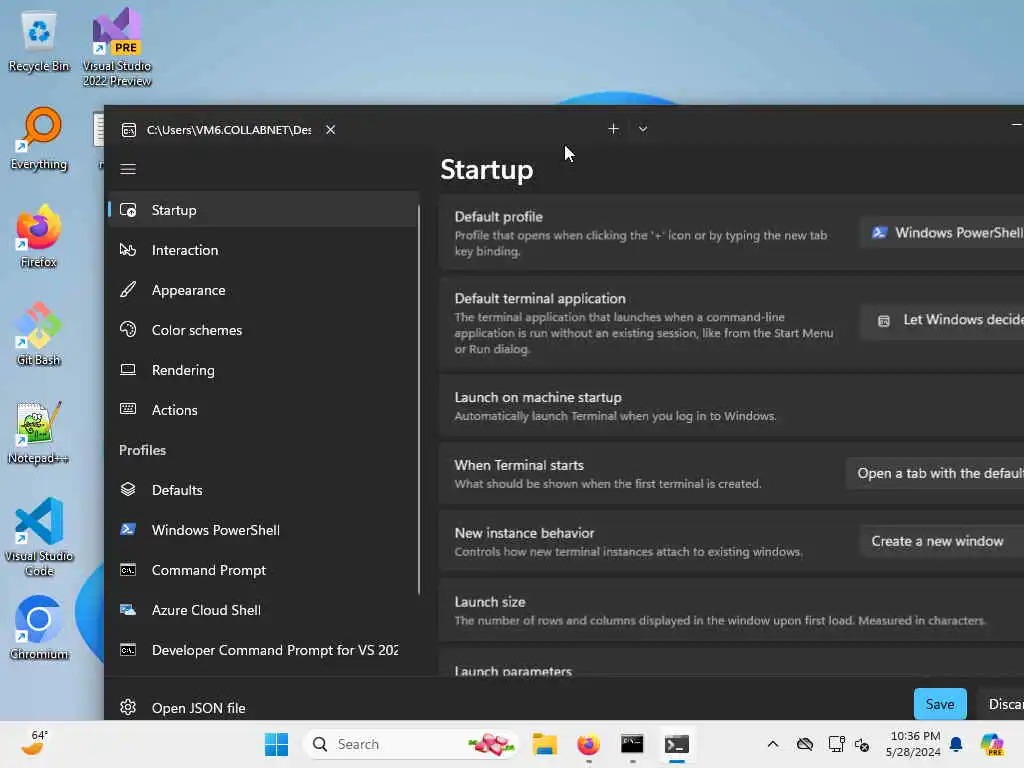Open the weather widget showing 64°
Screen dimensions: 1024x768
pos(35,744)
